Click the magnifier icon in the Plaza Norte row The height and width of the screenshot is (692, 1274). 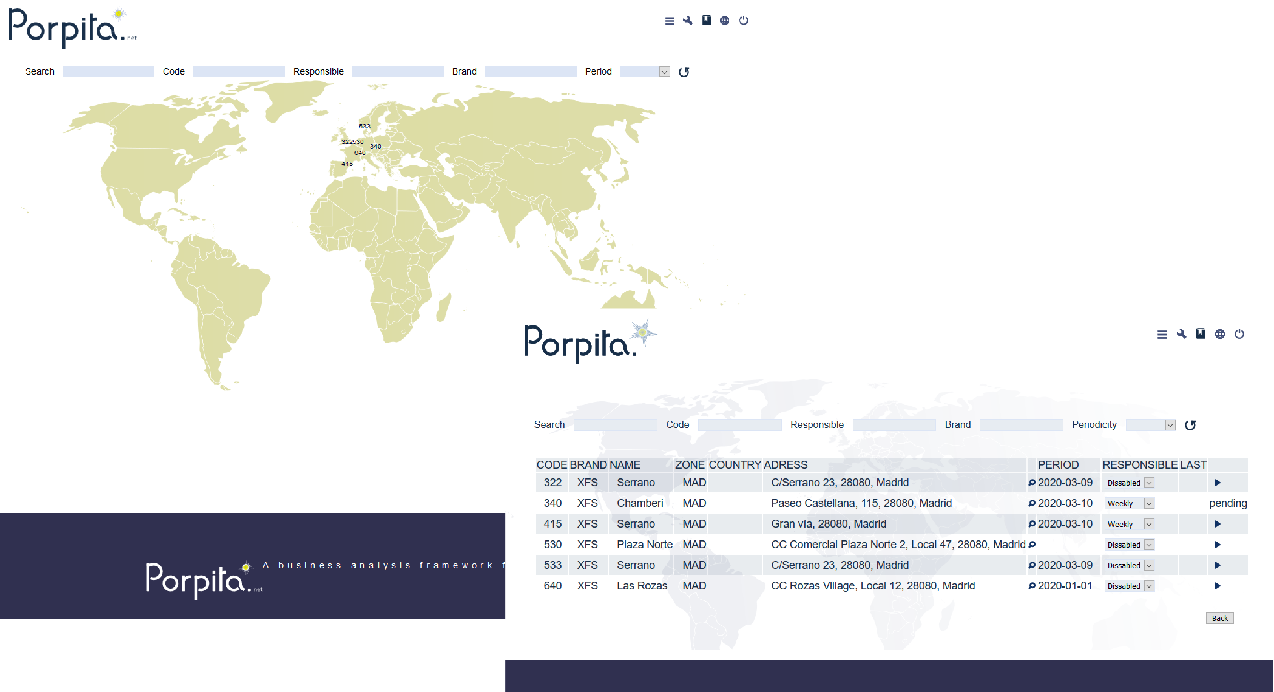(x=1032, y=545)
